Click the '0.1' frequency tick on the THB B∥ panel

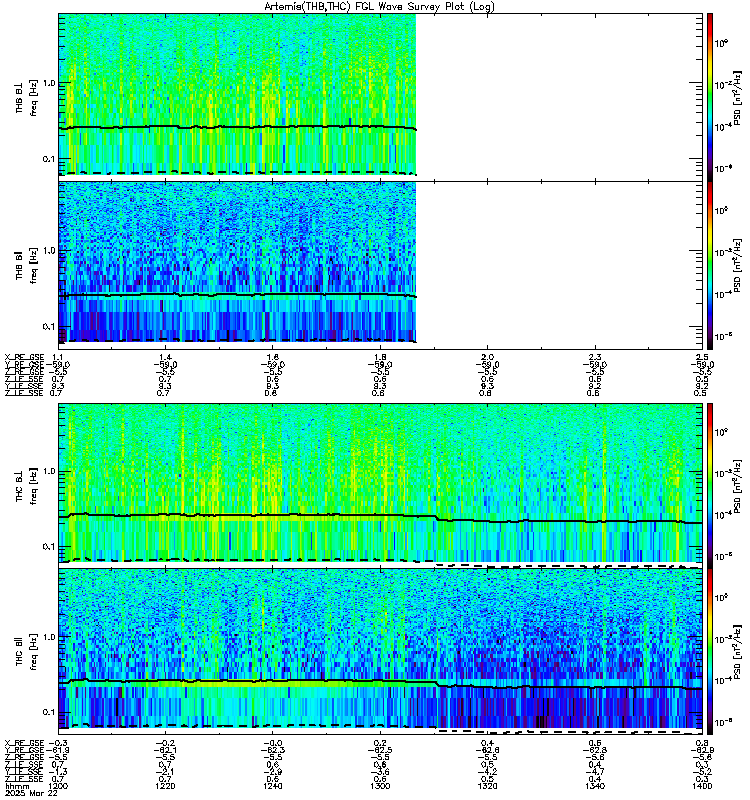(48, 326)
